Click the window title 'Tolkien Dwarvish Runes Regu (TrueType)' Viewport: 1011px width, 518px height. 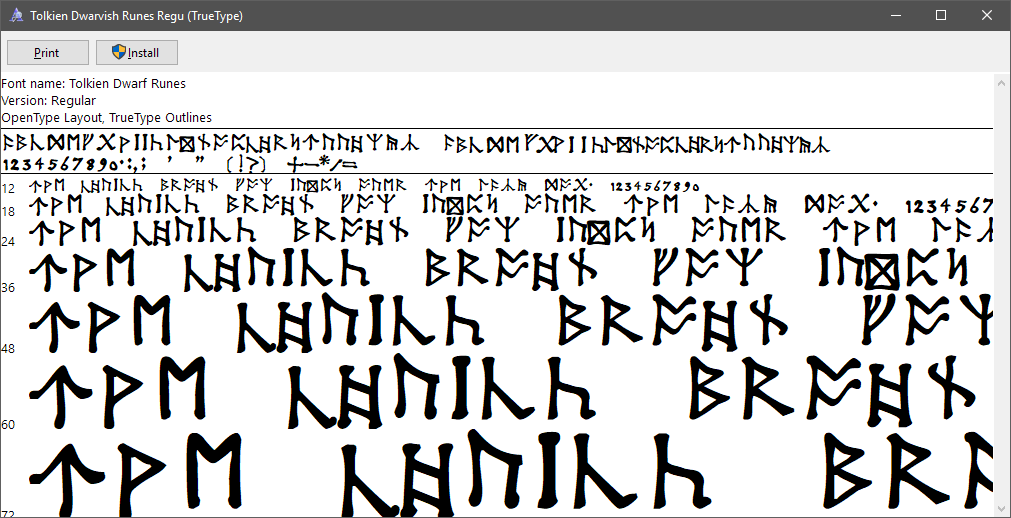pos(137,16)
